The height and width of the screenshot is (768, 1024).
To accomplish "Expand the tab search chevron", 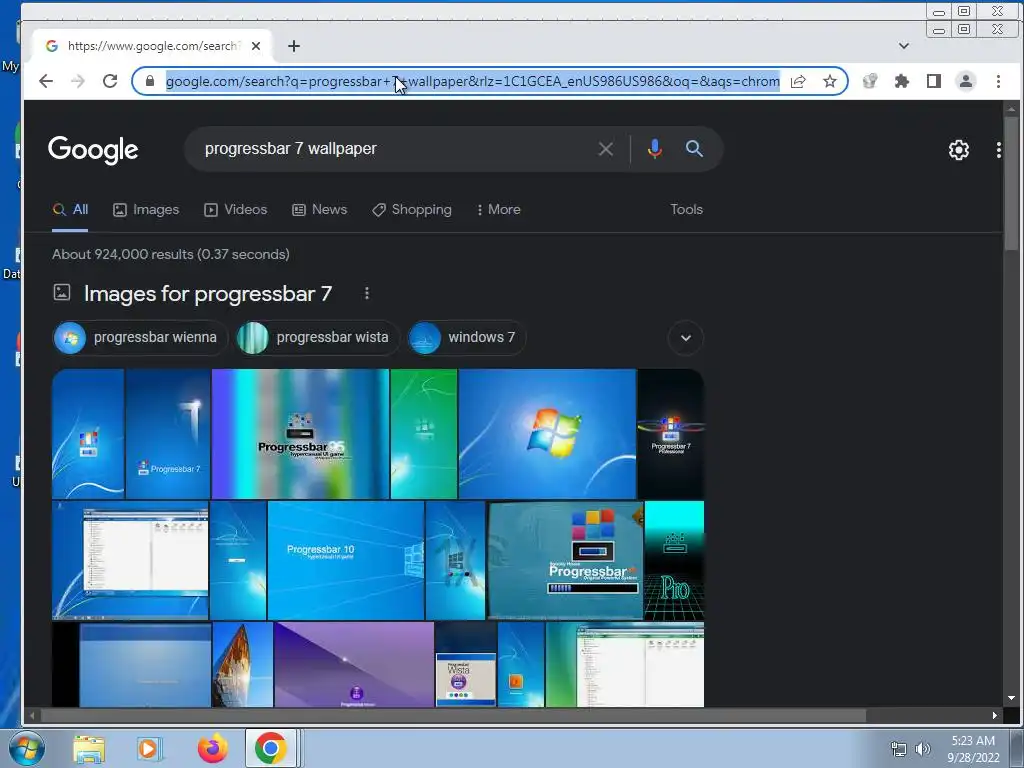I will pyautogui.click(x=904, y=46).
